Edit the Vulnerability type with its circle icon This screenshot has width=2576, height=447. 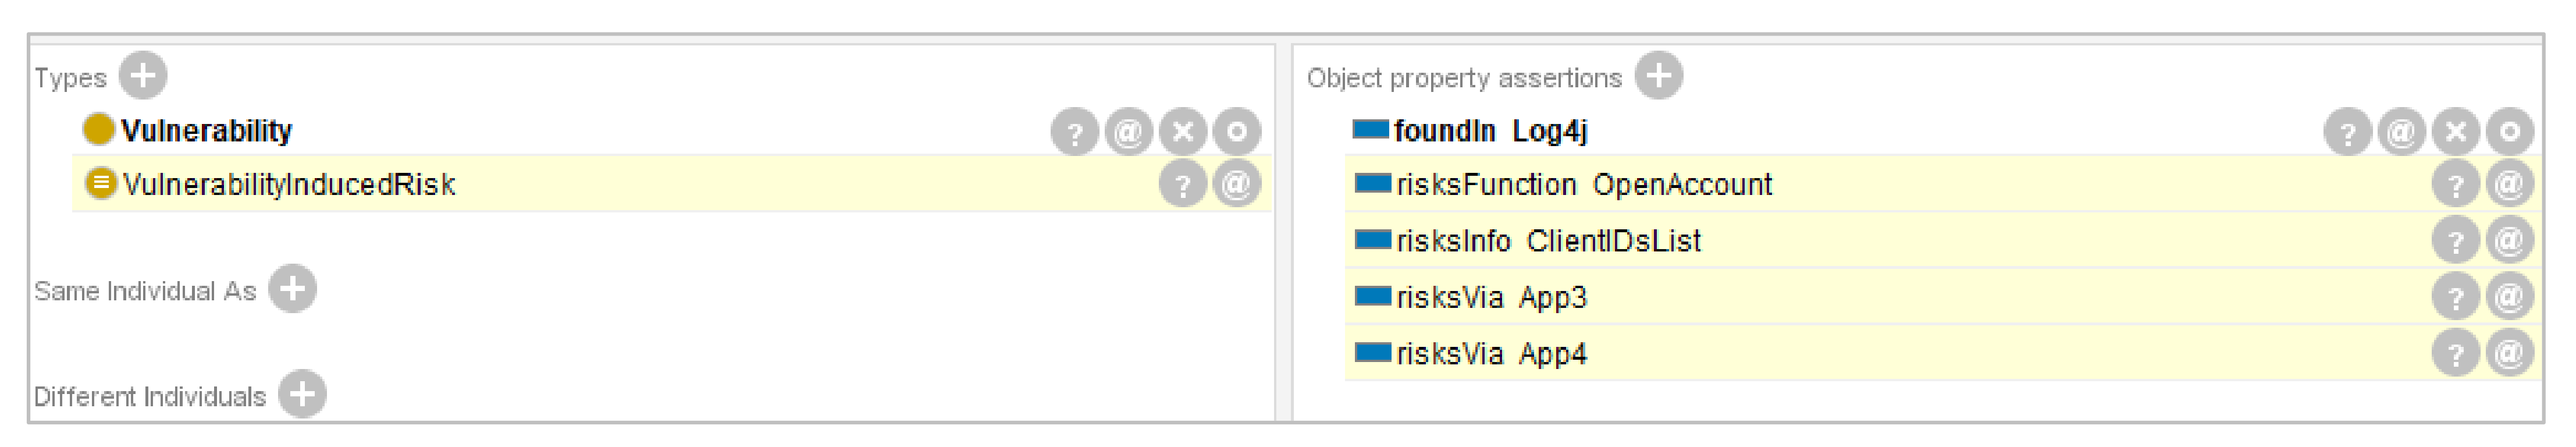pos(1237,131)
